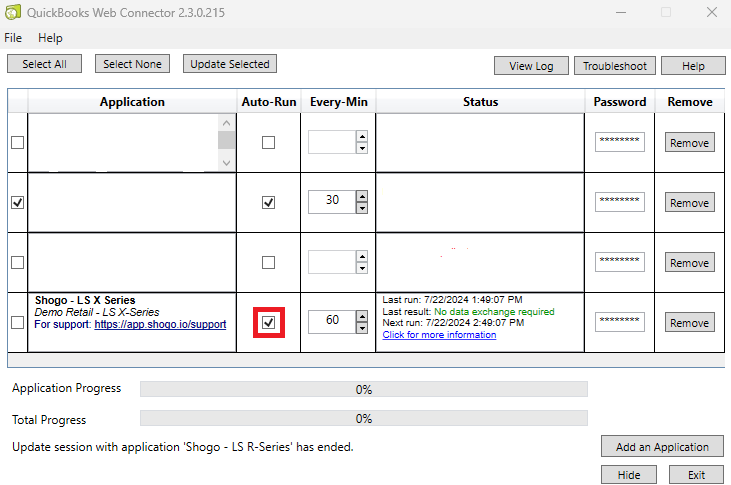731x485 pixels.
Task: Close the QuickBooks Web Connector window
Action: tap(711, 12)
